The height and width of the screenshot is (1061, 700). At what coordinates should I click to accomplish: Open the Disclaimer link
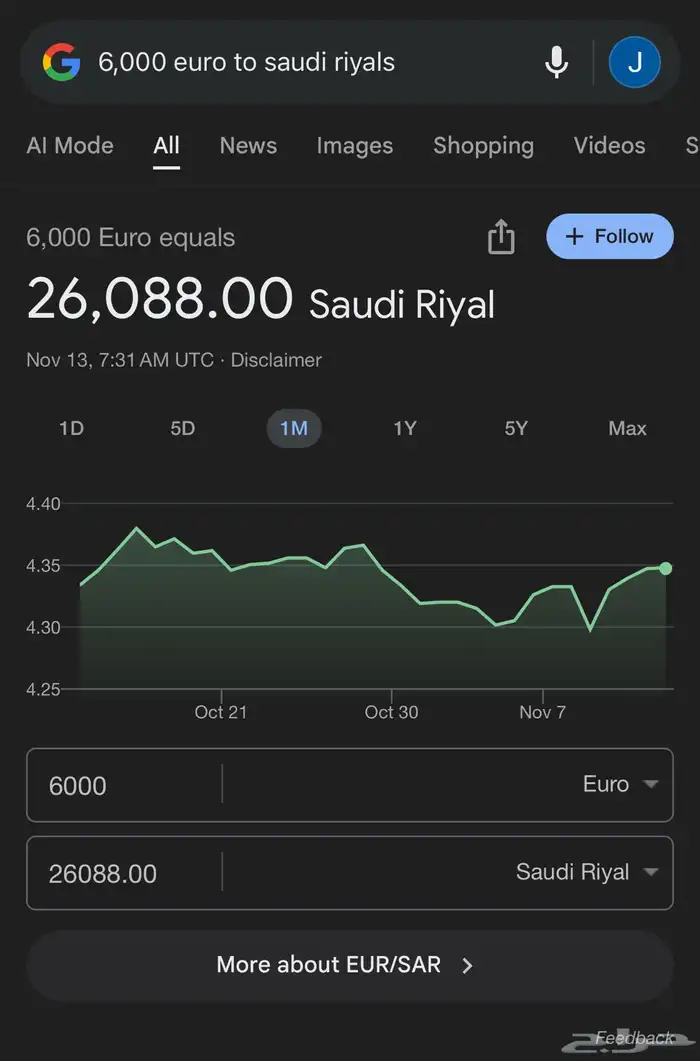pyautogui.click(x=276, y=360)
